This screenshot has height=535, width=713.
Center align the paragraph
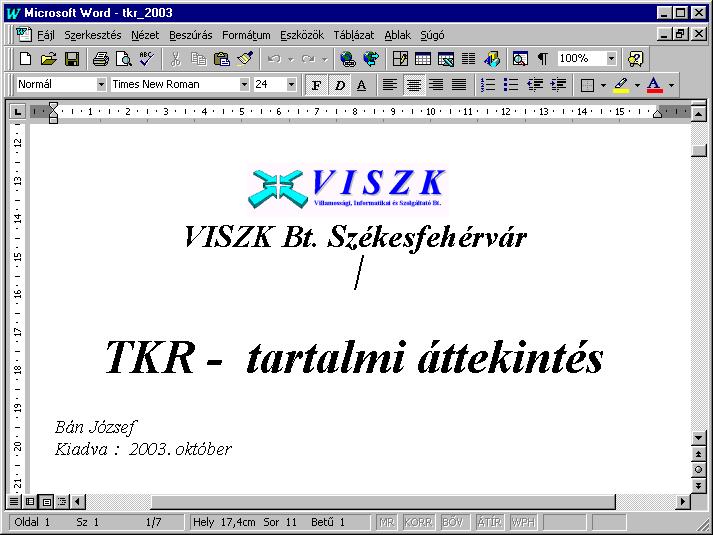(x=414, y=85)
